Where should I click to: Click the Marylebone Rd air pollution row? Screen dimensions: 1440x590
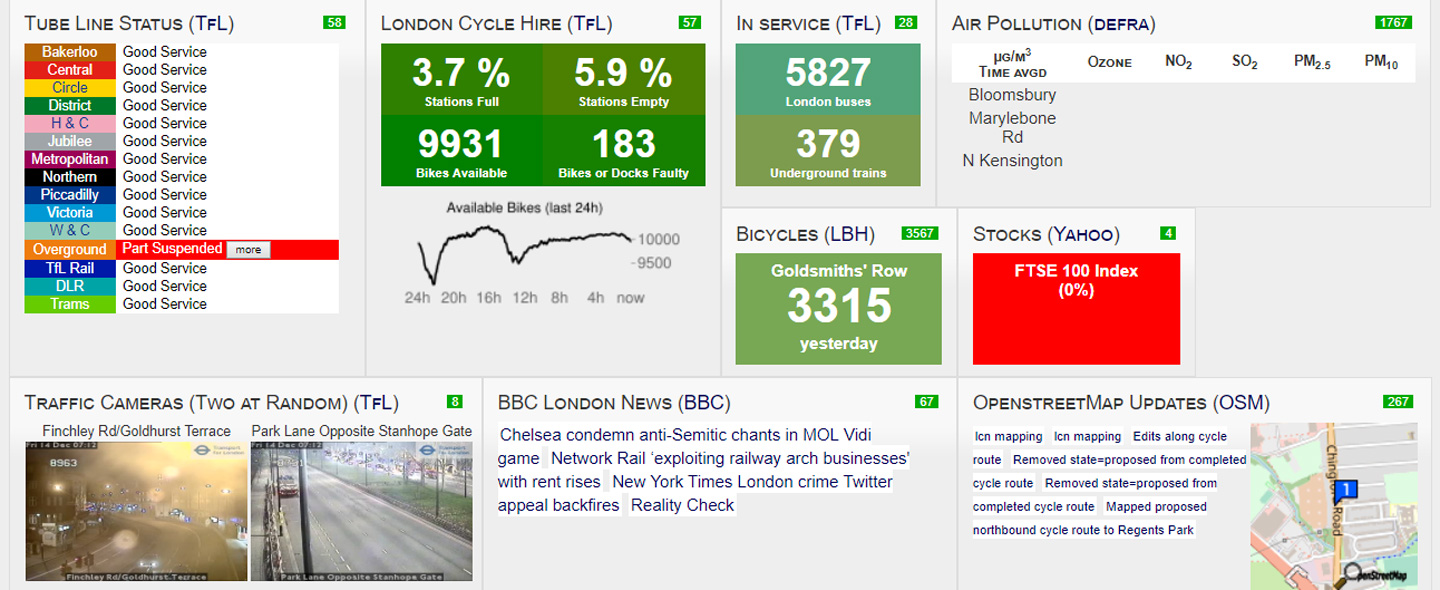1012,127
